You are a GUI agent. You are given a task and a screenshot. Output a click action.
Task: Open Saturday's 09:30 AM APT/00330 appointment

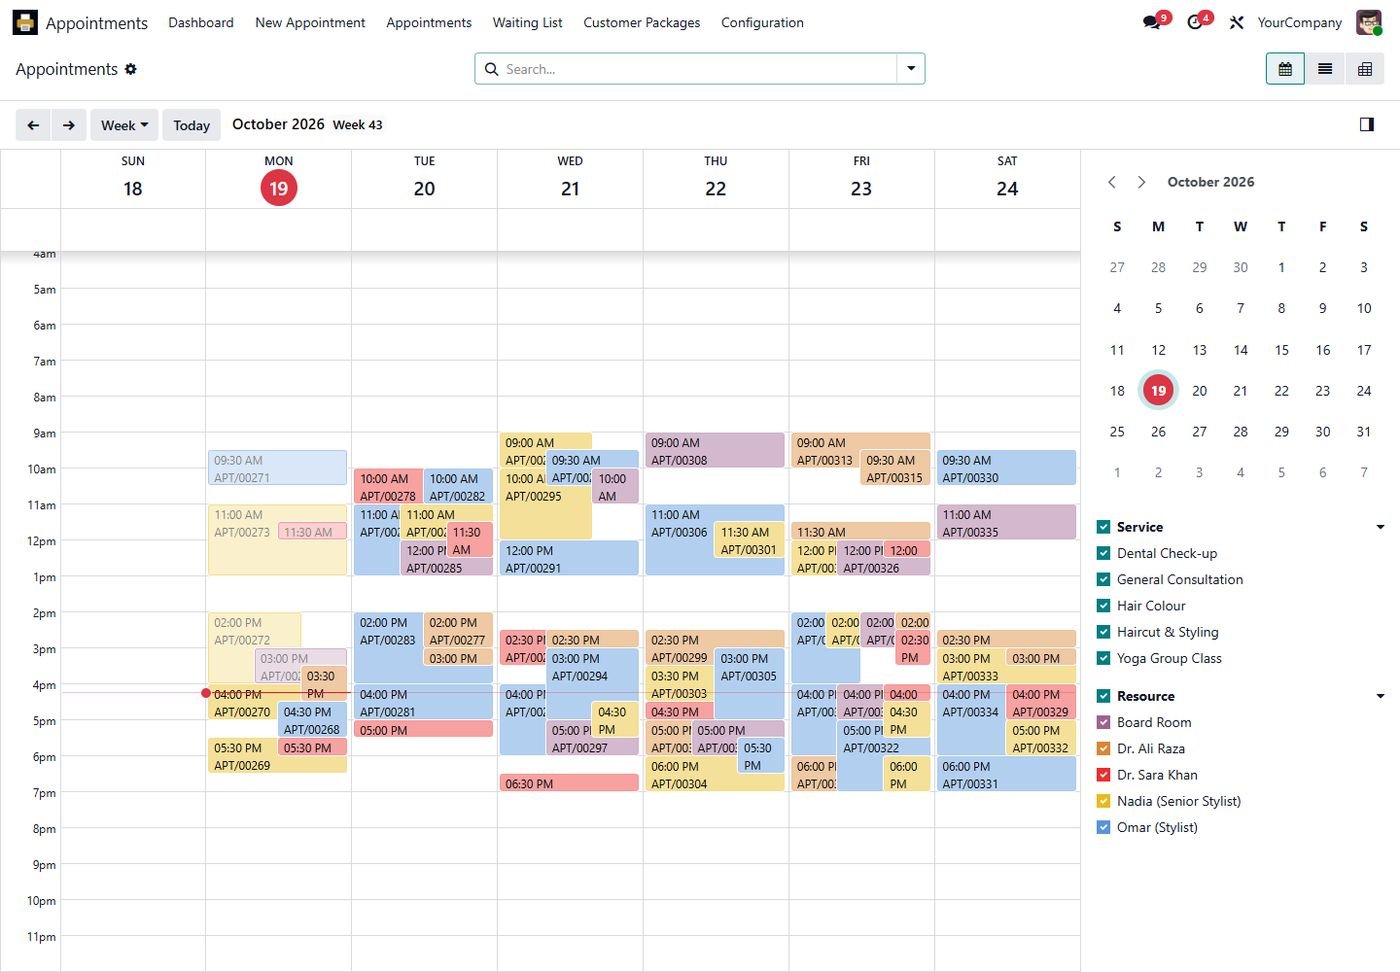1006,468
